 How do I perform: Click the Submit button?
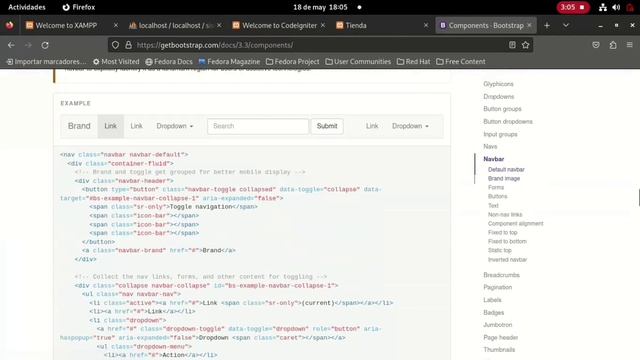327,126
